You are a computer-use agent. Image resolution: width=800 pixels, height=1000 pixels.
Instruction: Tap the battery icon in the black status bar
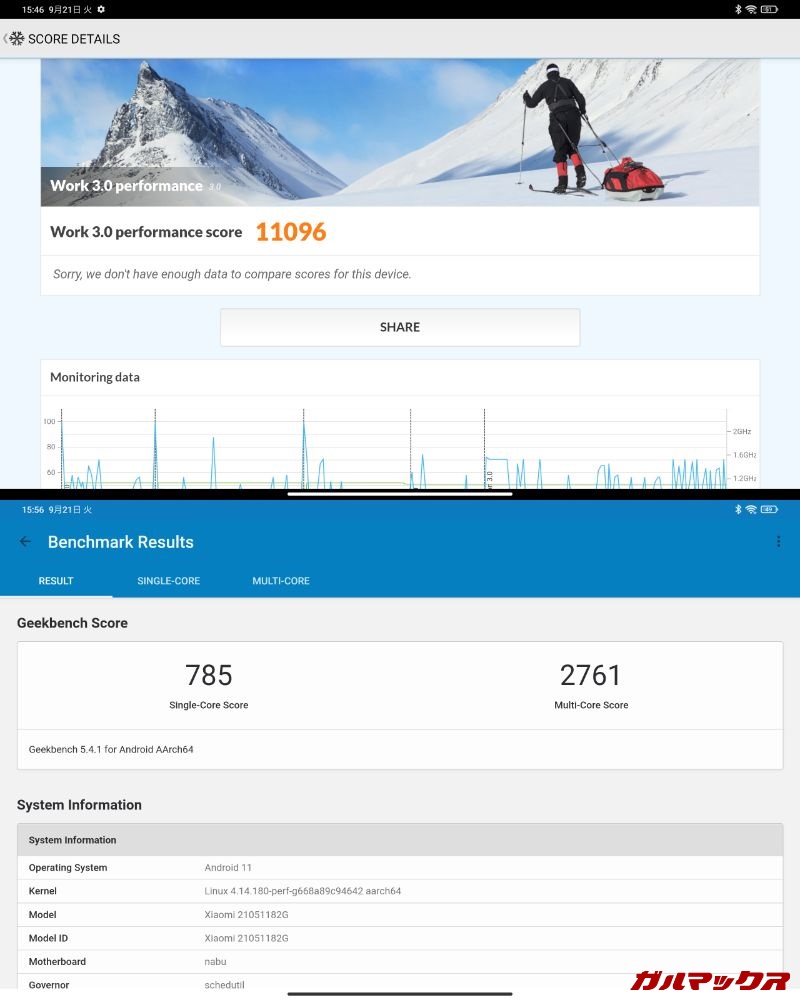[769, 9]
